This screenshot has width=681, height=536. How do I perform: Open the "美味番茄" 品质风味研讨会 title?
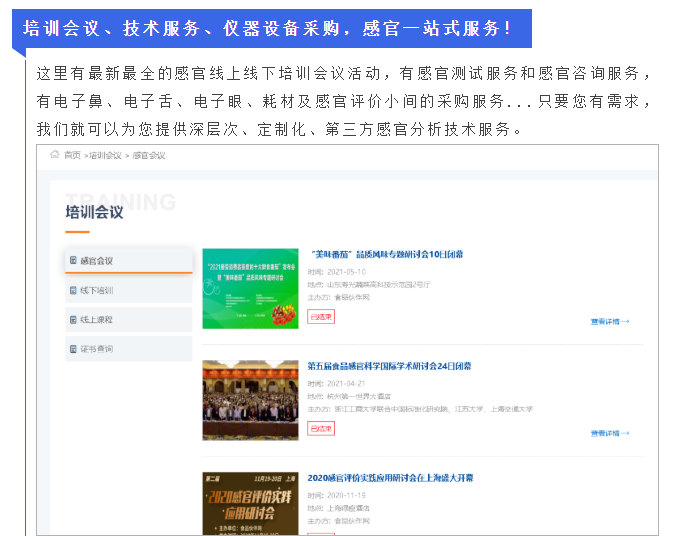[385, 255]
